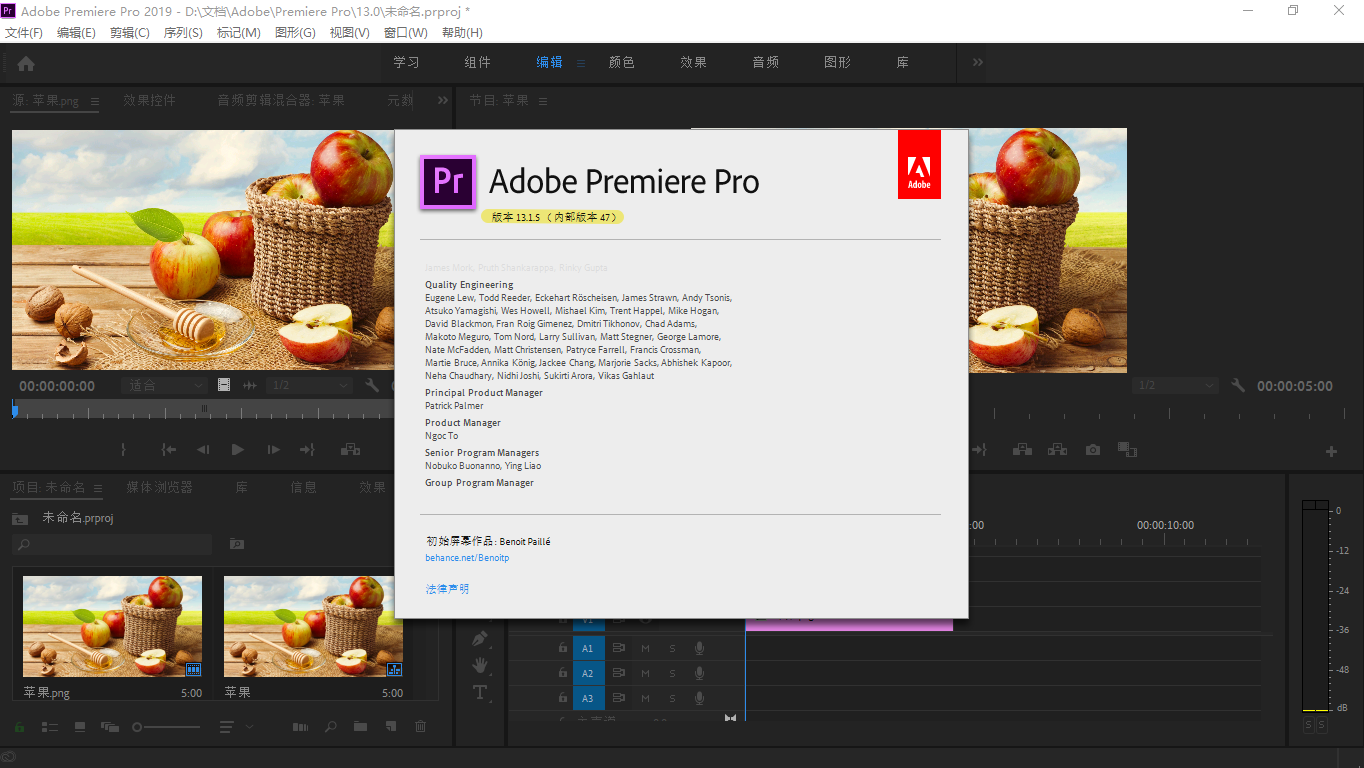Open 法律声明 link in About dialog
Screen dimensions: 1364x768
pos(447,589)
